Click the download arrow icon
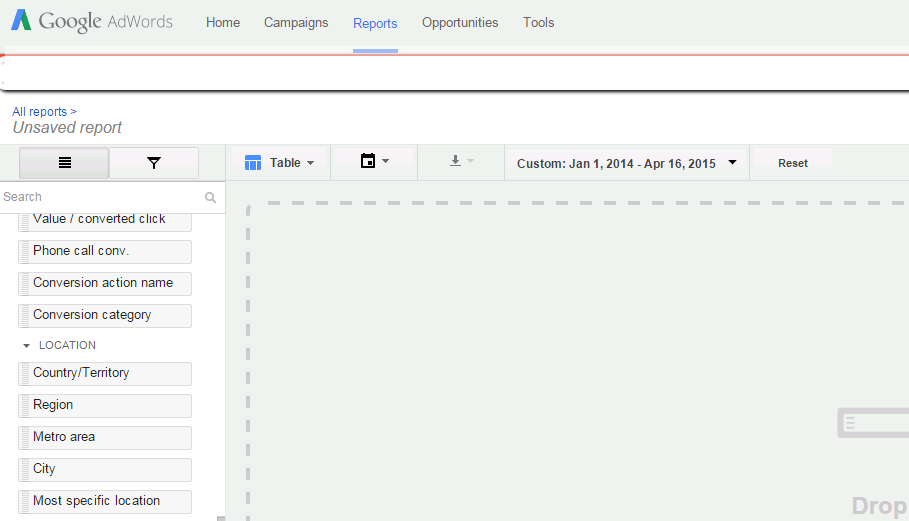Viewport: 909px width, 521px height. click(456, 161)
